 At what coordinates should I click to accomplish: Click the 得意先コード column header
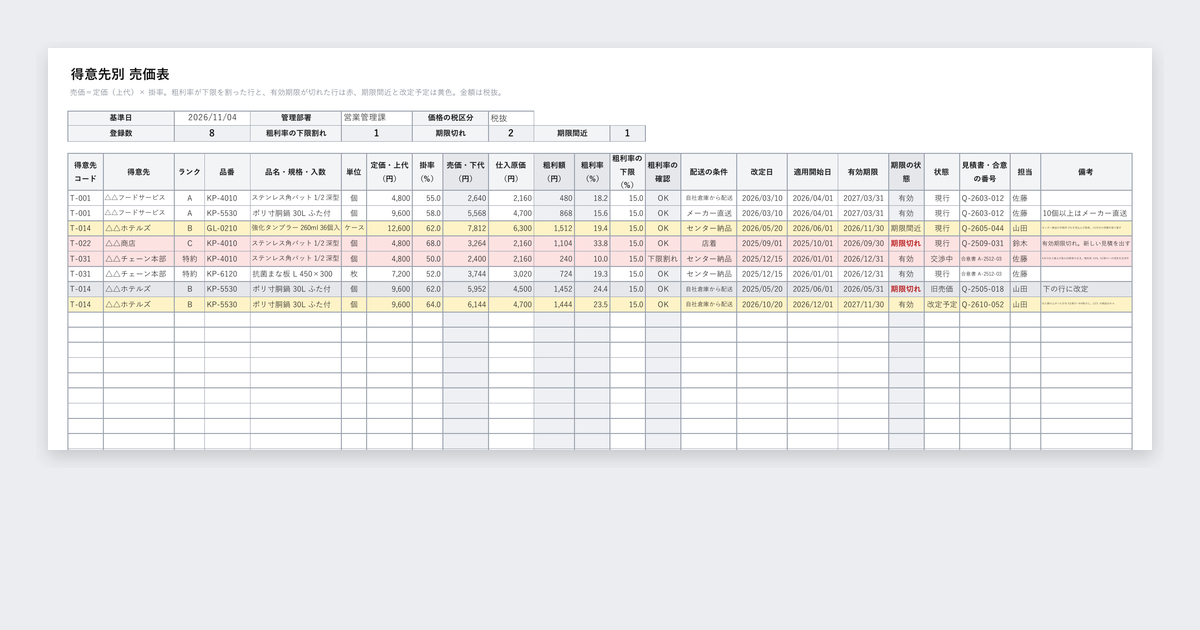click(85, 171)
